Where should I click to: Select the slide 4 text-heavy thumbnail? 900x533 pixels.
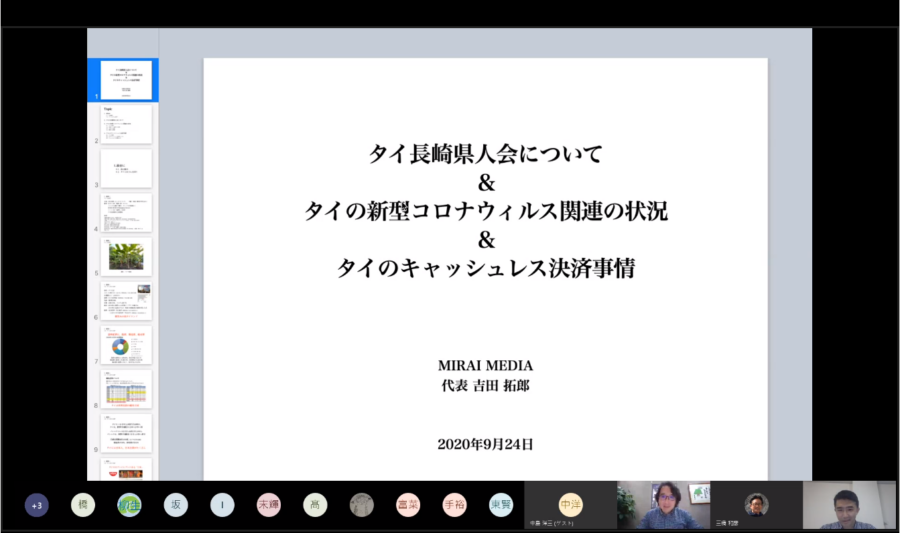pos(126,212)
